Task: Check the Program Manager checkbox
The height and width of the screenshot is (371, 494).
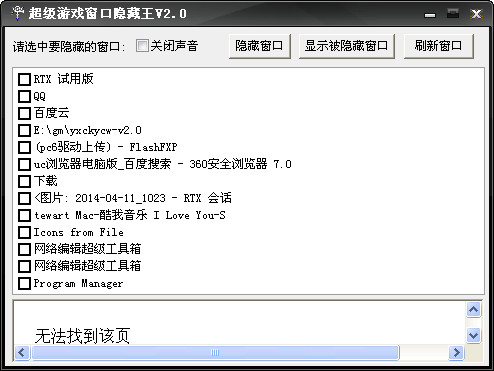Action: (x=24, y=283)
